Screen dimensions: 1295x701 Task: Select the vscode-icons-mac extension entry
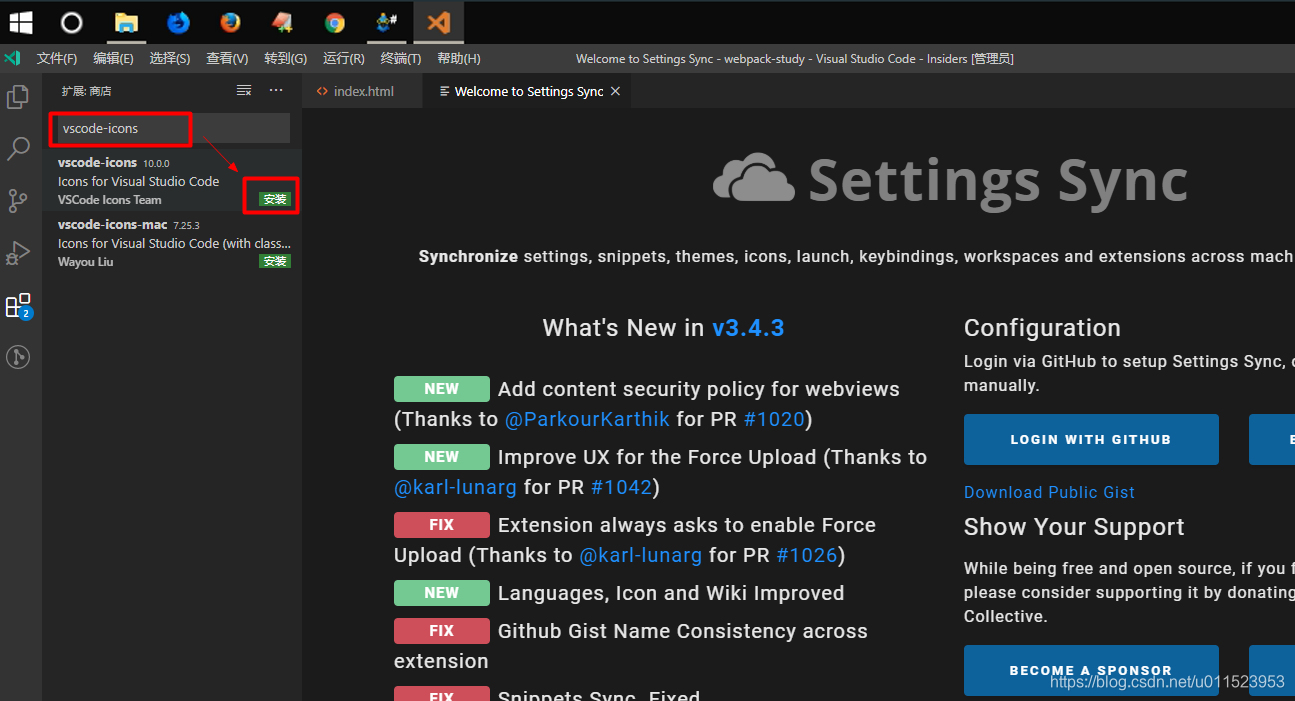[172, 243]
